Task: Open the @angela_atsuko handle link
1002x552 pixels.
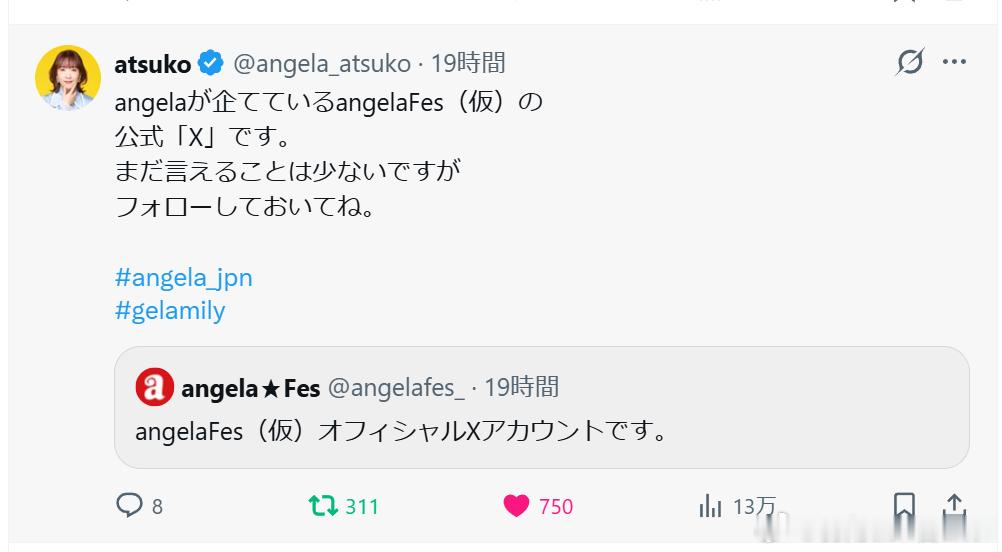Action: click(322, 64)
